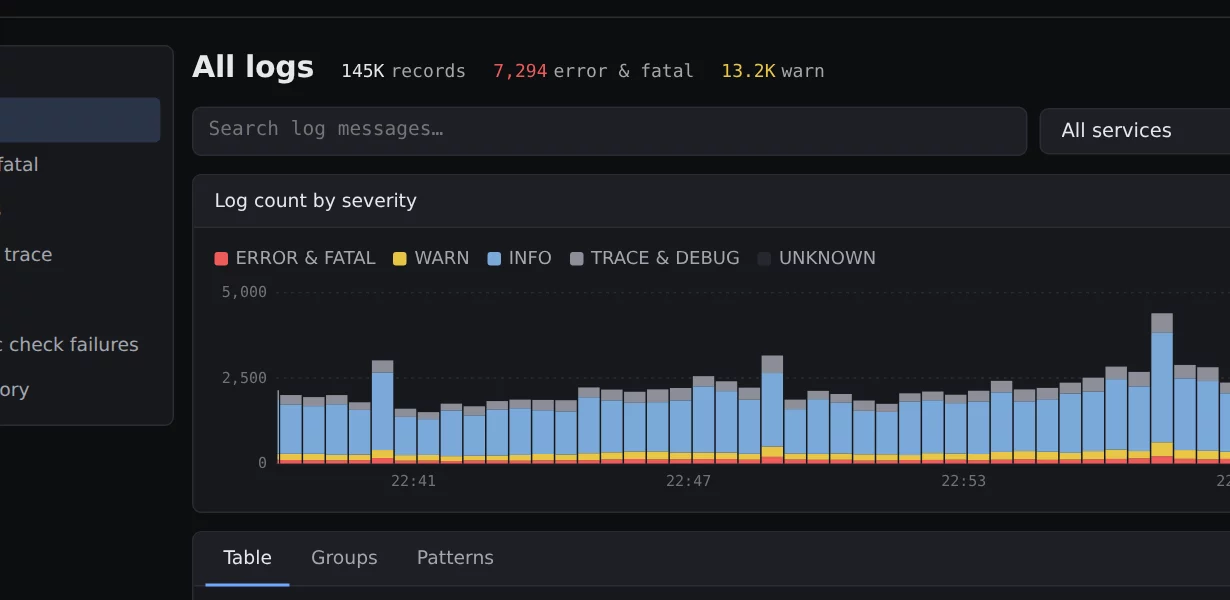Click the 22:53 time axis label
1230x600 pixels.
point(963,481)
